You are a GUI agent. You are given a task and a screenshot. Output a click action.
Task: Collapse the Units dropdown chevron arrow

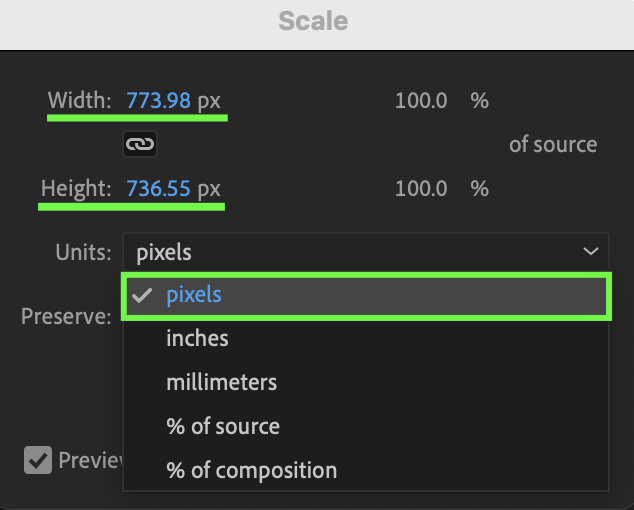coord(590,252)
